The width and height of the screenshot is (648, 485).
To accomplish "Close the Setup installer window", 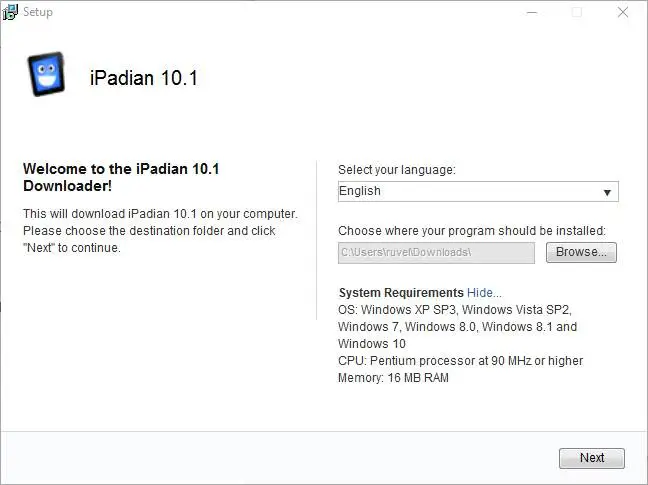I will click(622, 12).
